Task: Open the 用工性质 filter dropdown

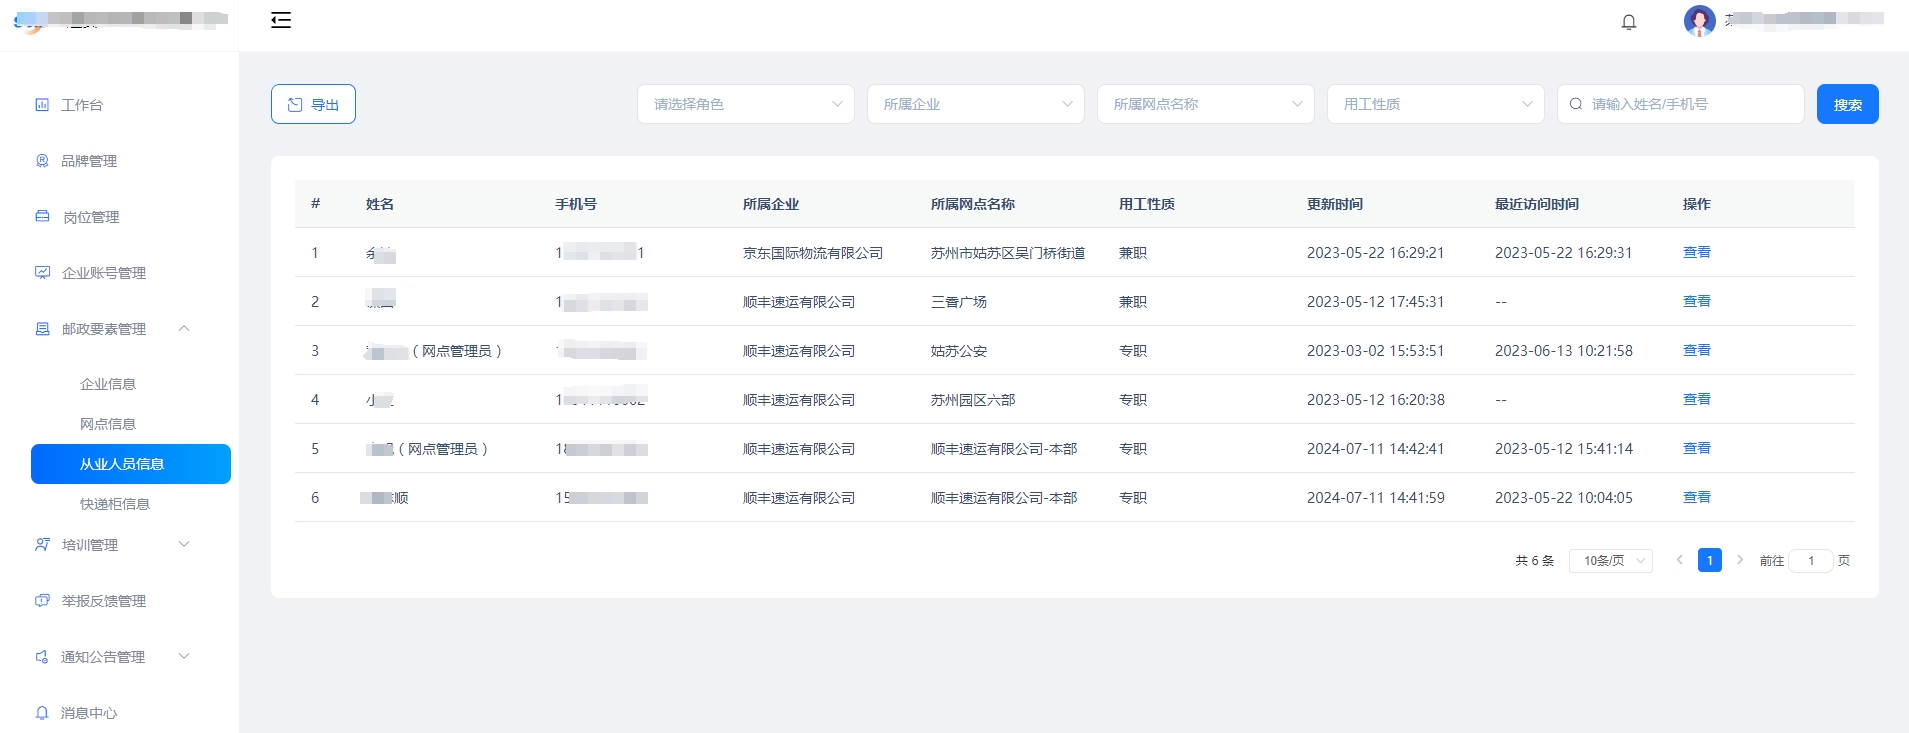Action: pos(1435,104)
